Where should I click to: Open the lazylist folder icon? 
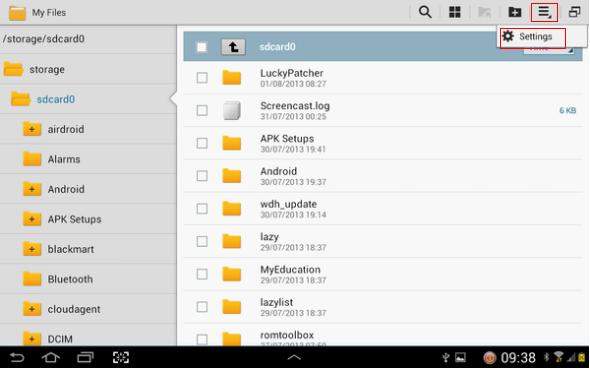pos(231,307)
